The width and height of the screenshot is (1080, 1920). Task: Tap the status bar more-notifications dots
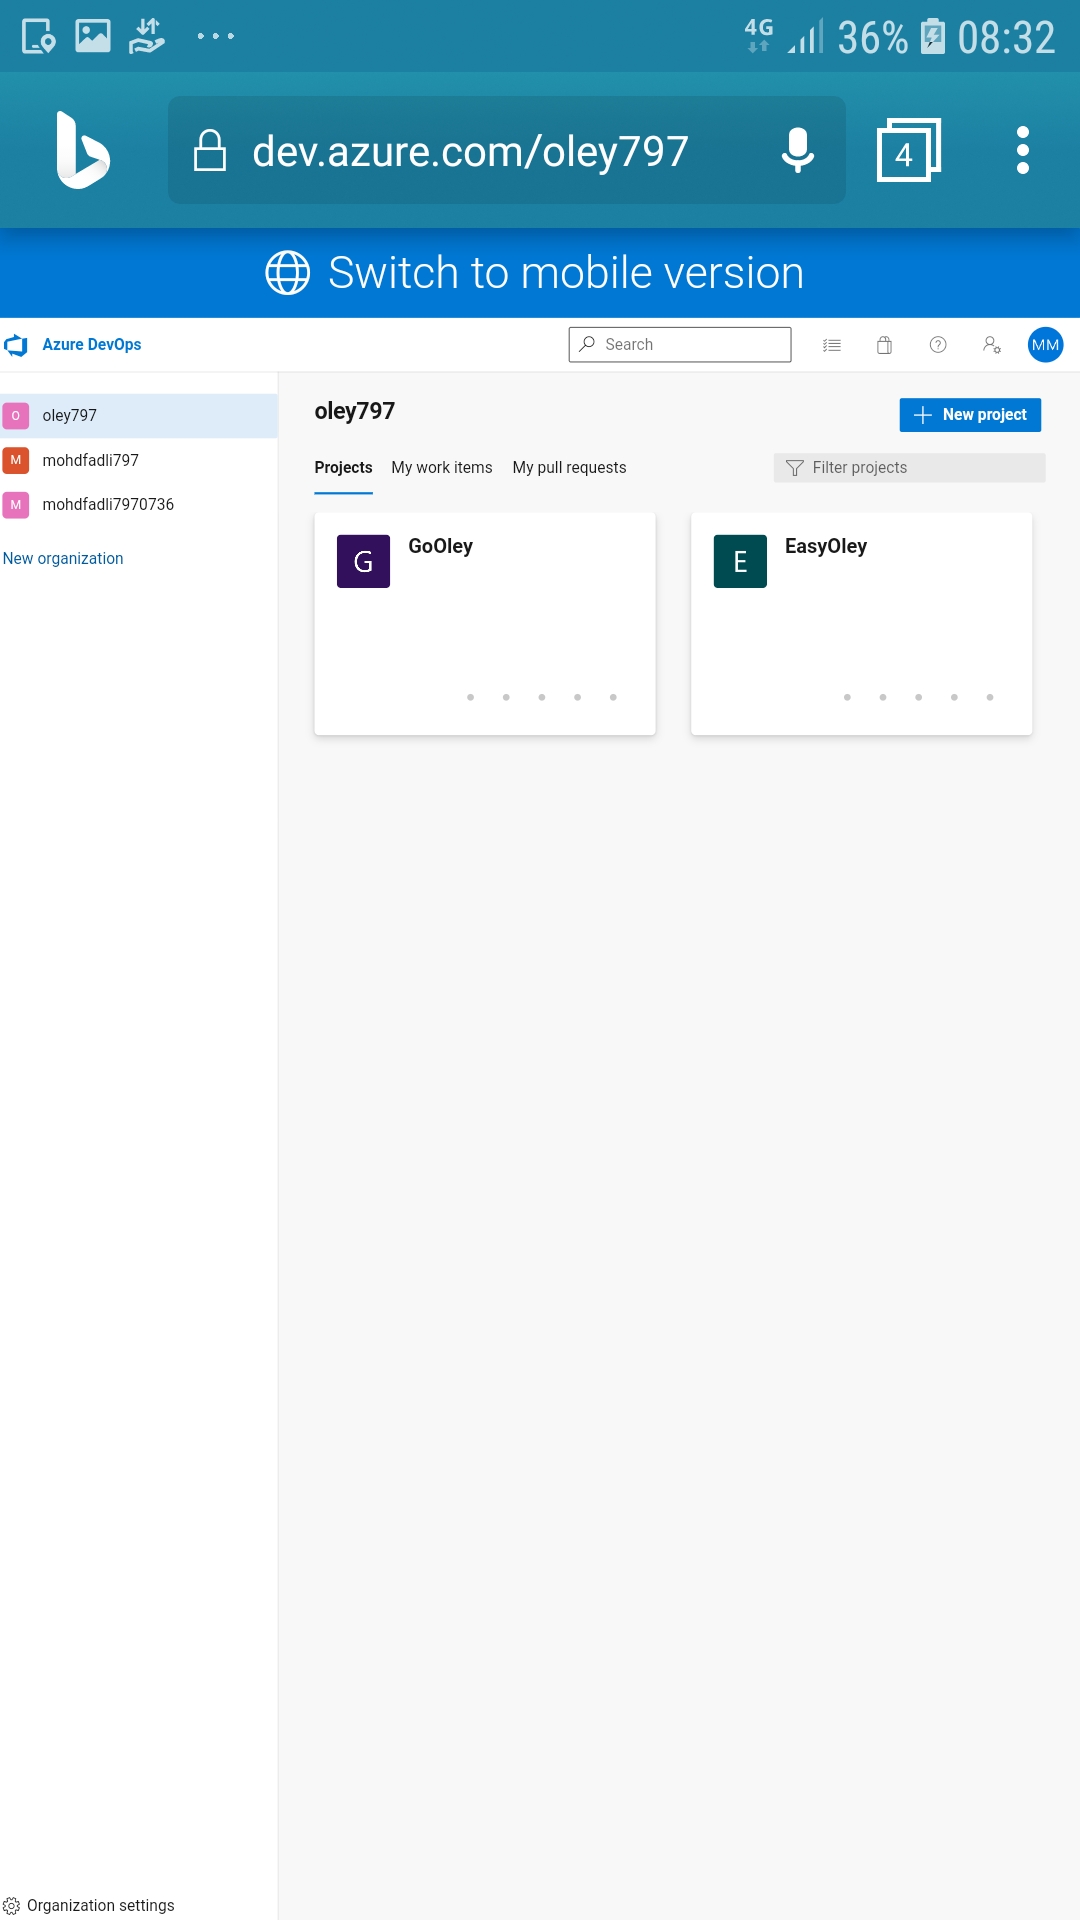[x=216, y=36]
